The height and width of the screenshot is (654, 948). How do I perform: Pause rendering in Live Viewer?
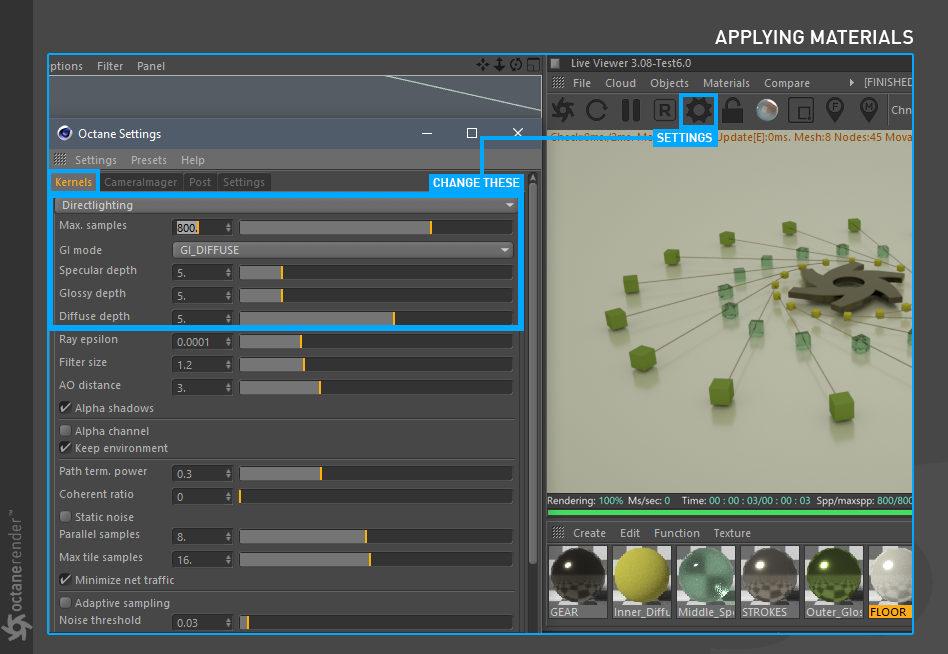point(631,109)
